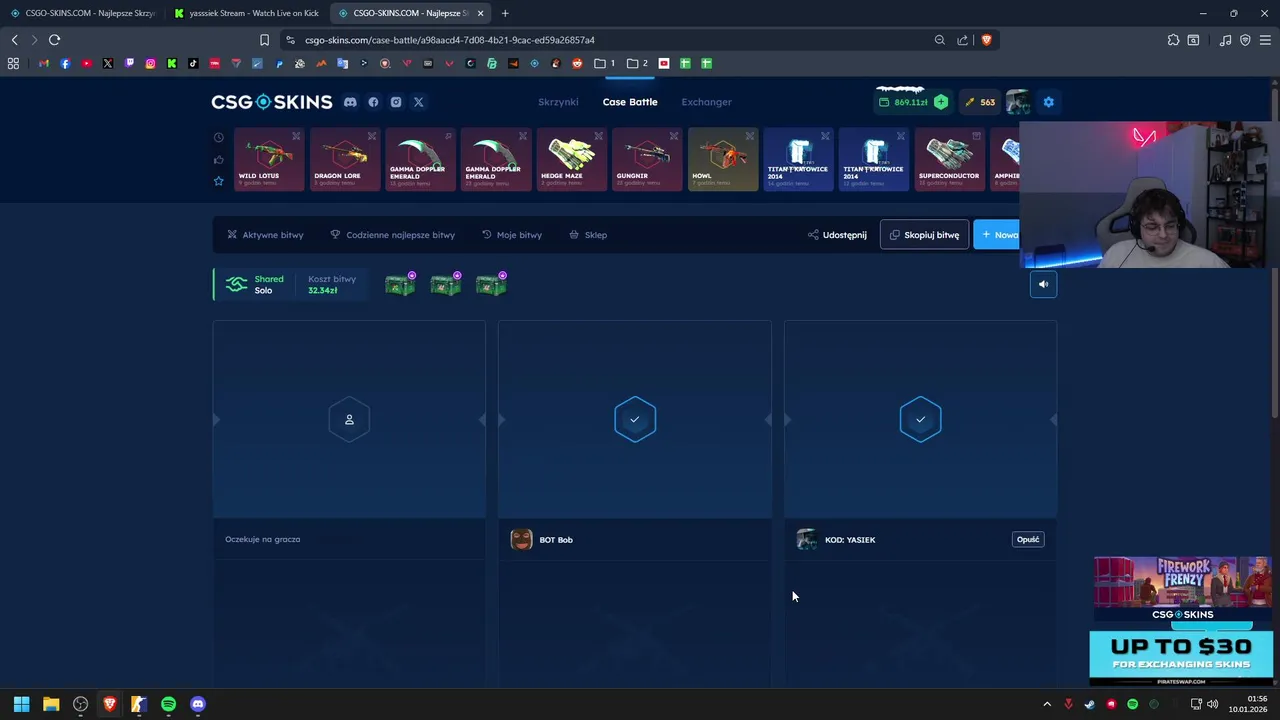Click the Firework Frenzy ad banner
The width and height of the screenshot is (1280, 720).
pyautogui.click(x=1182, y=590)
